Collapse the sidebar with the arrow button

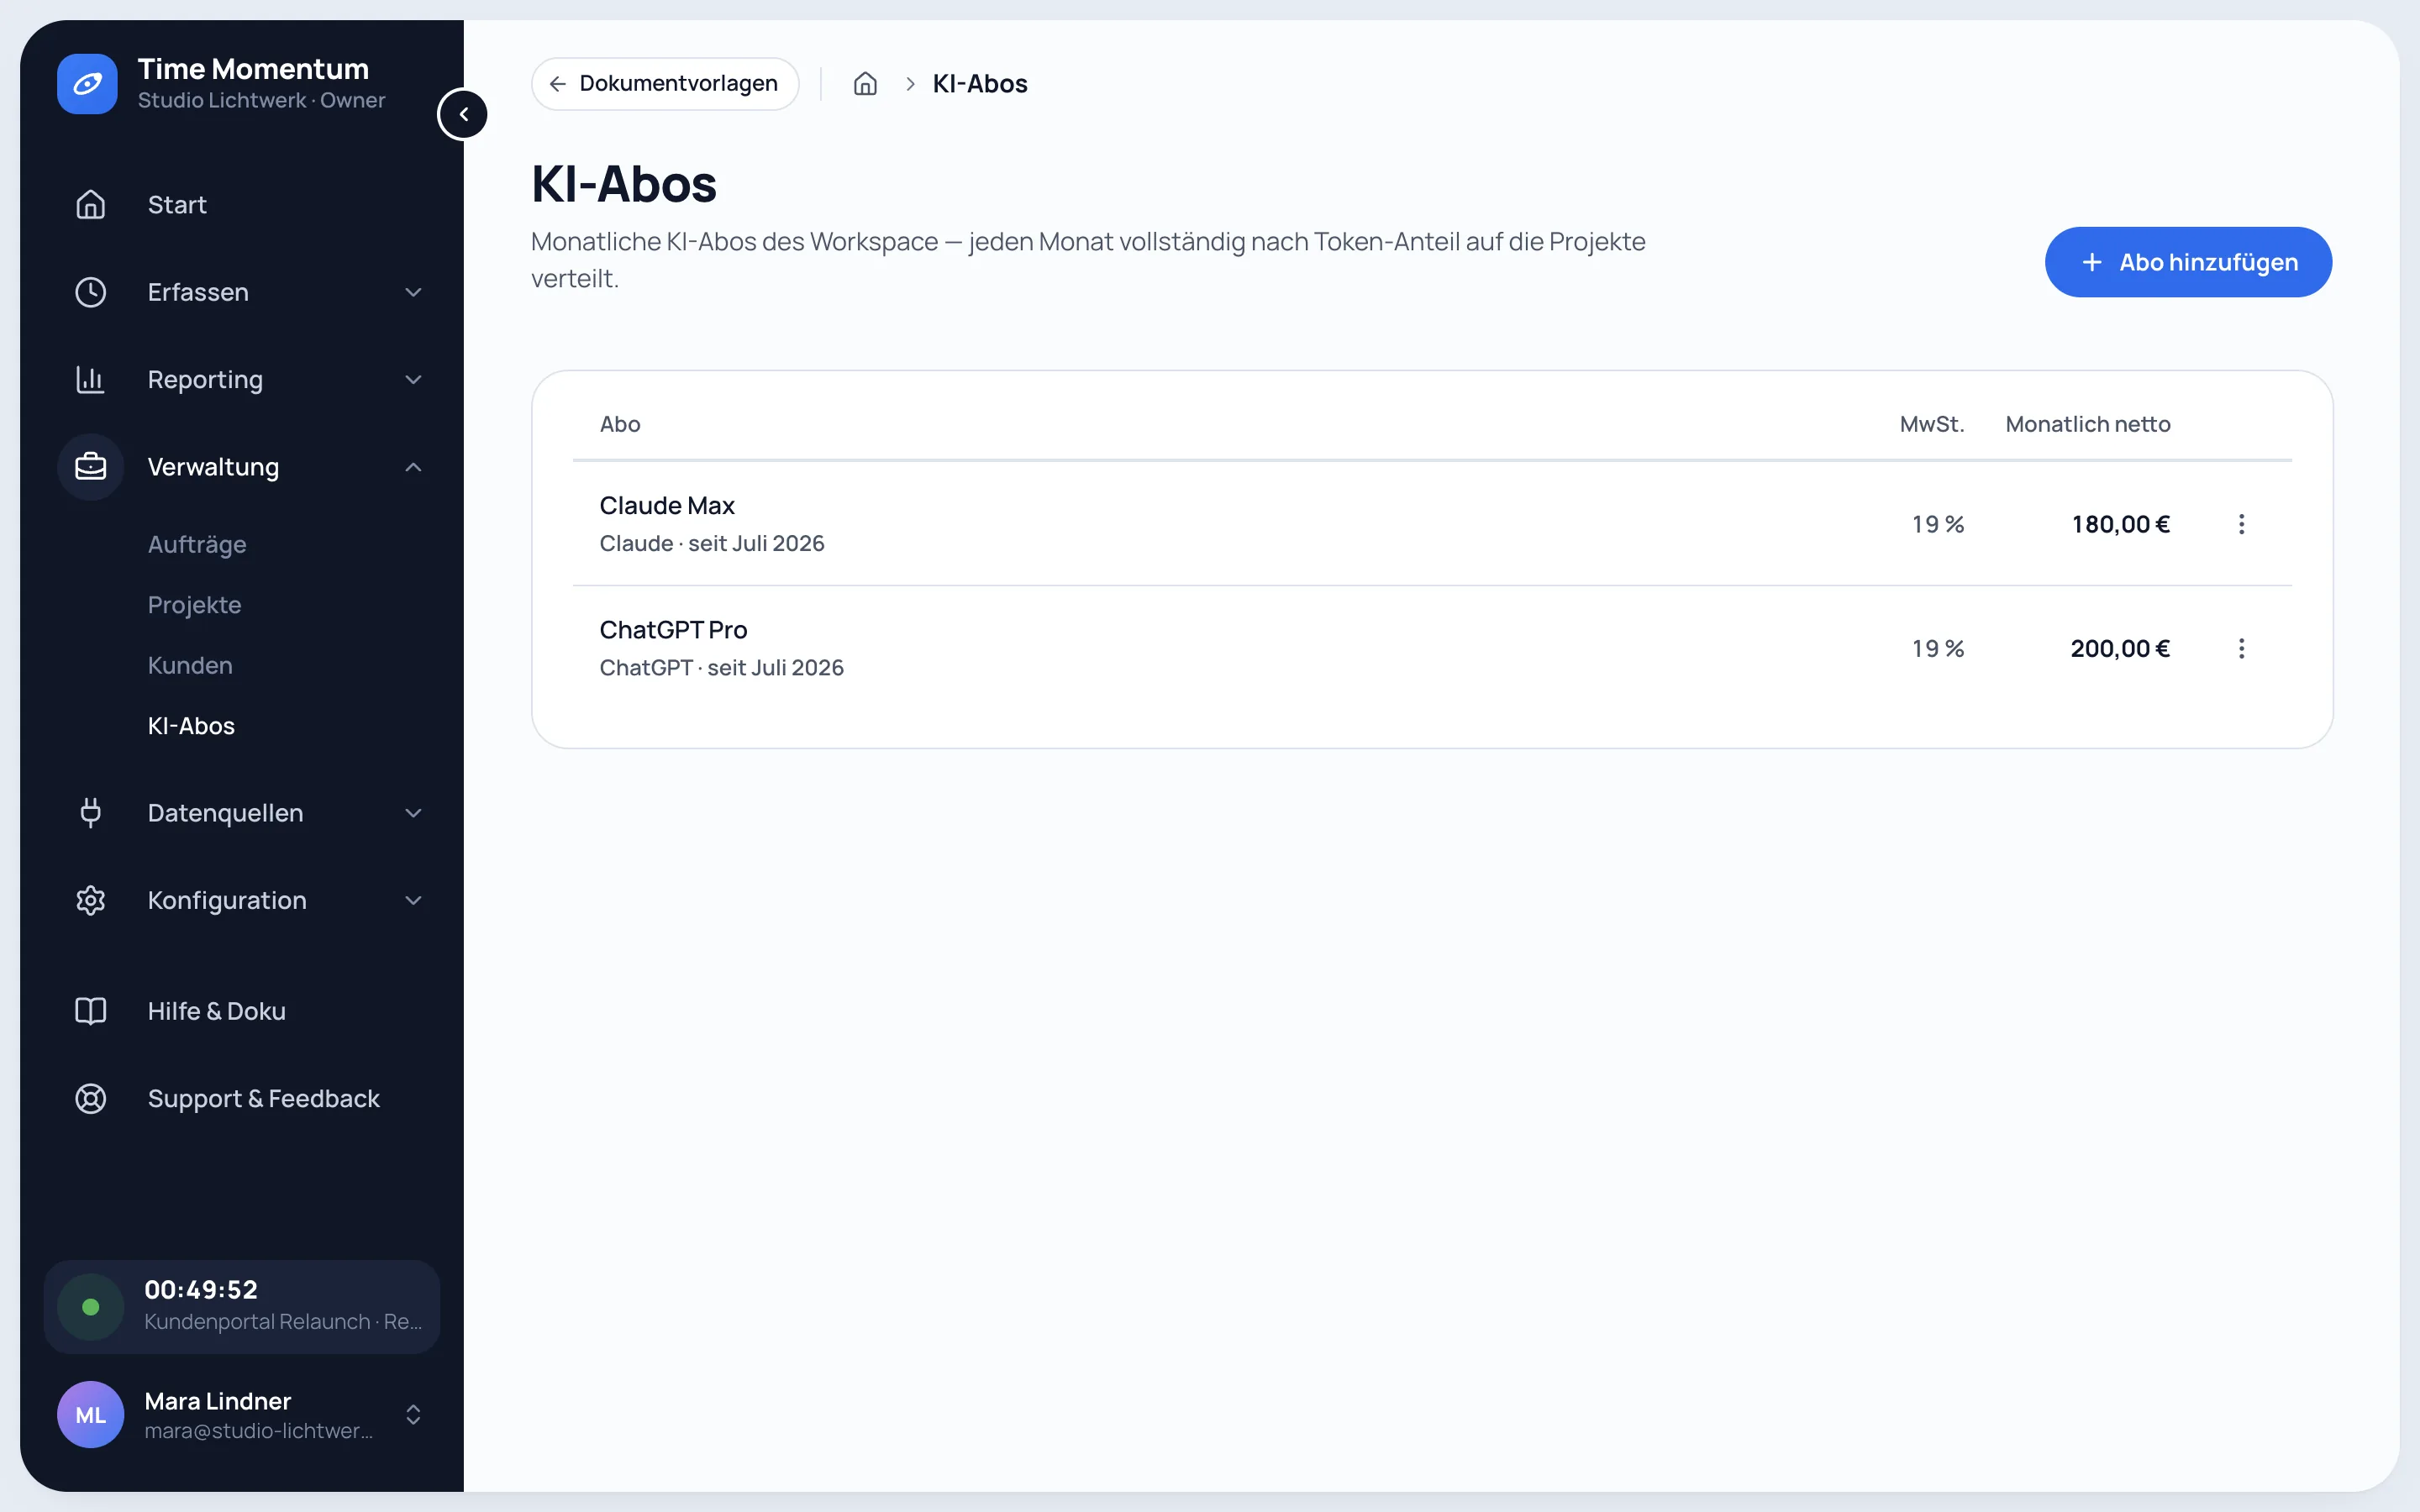[x=463, y=114]
